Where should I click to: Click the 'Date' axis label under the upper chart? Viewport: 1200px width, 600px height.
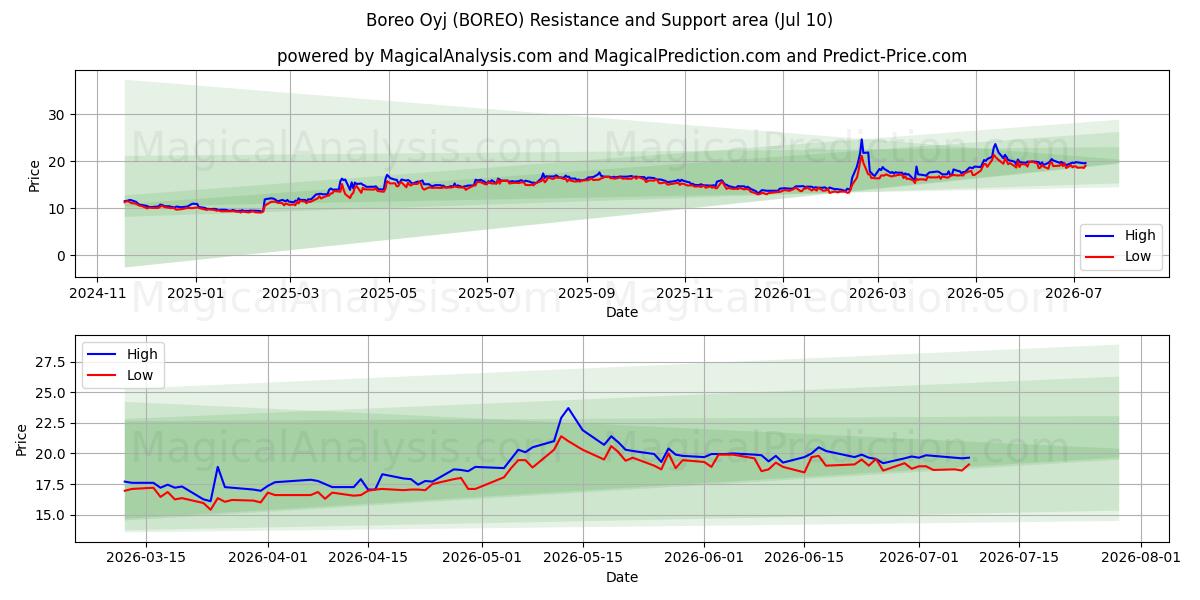click(x=622, y=313)
